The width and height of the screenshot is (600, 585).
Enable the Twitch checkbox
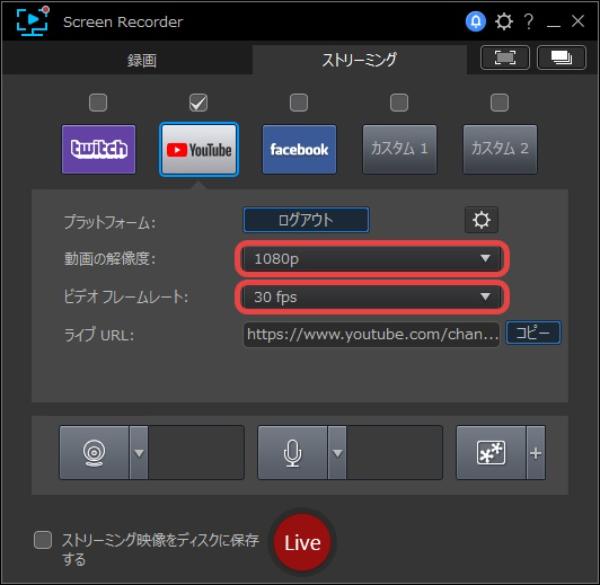98,103
